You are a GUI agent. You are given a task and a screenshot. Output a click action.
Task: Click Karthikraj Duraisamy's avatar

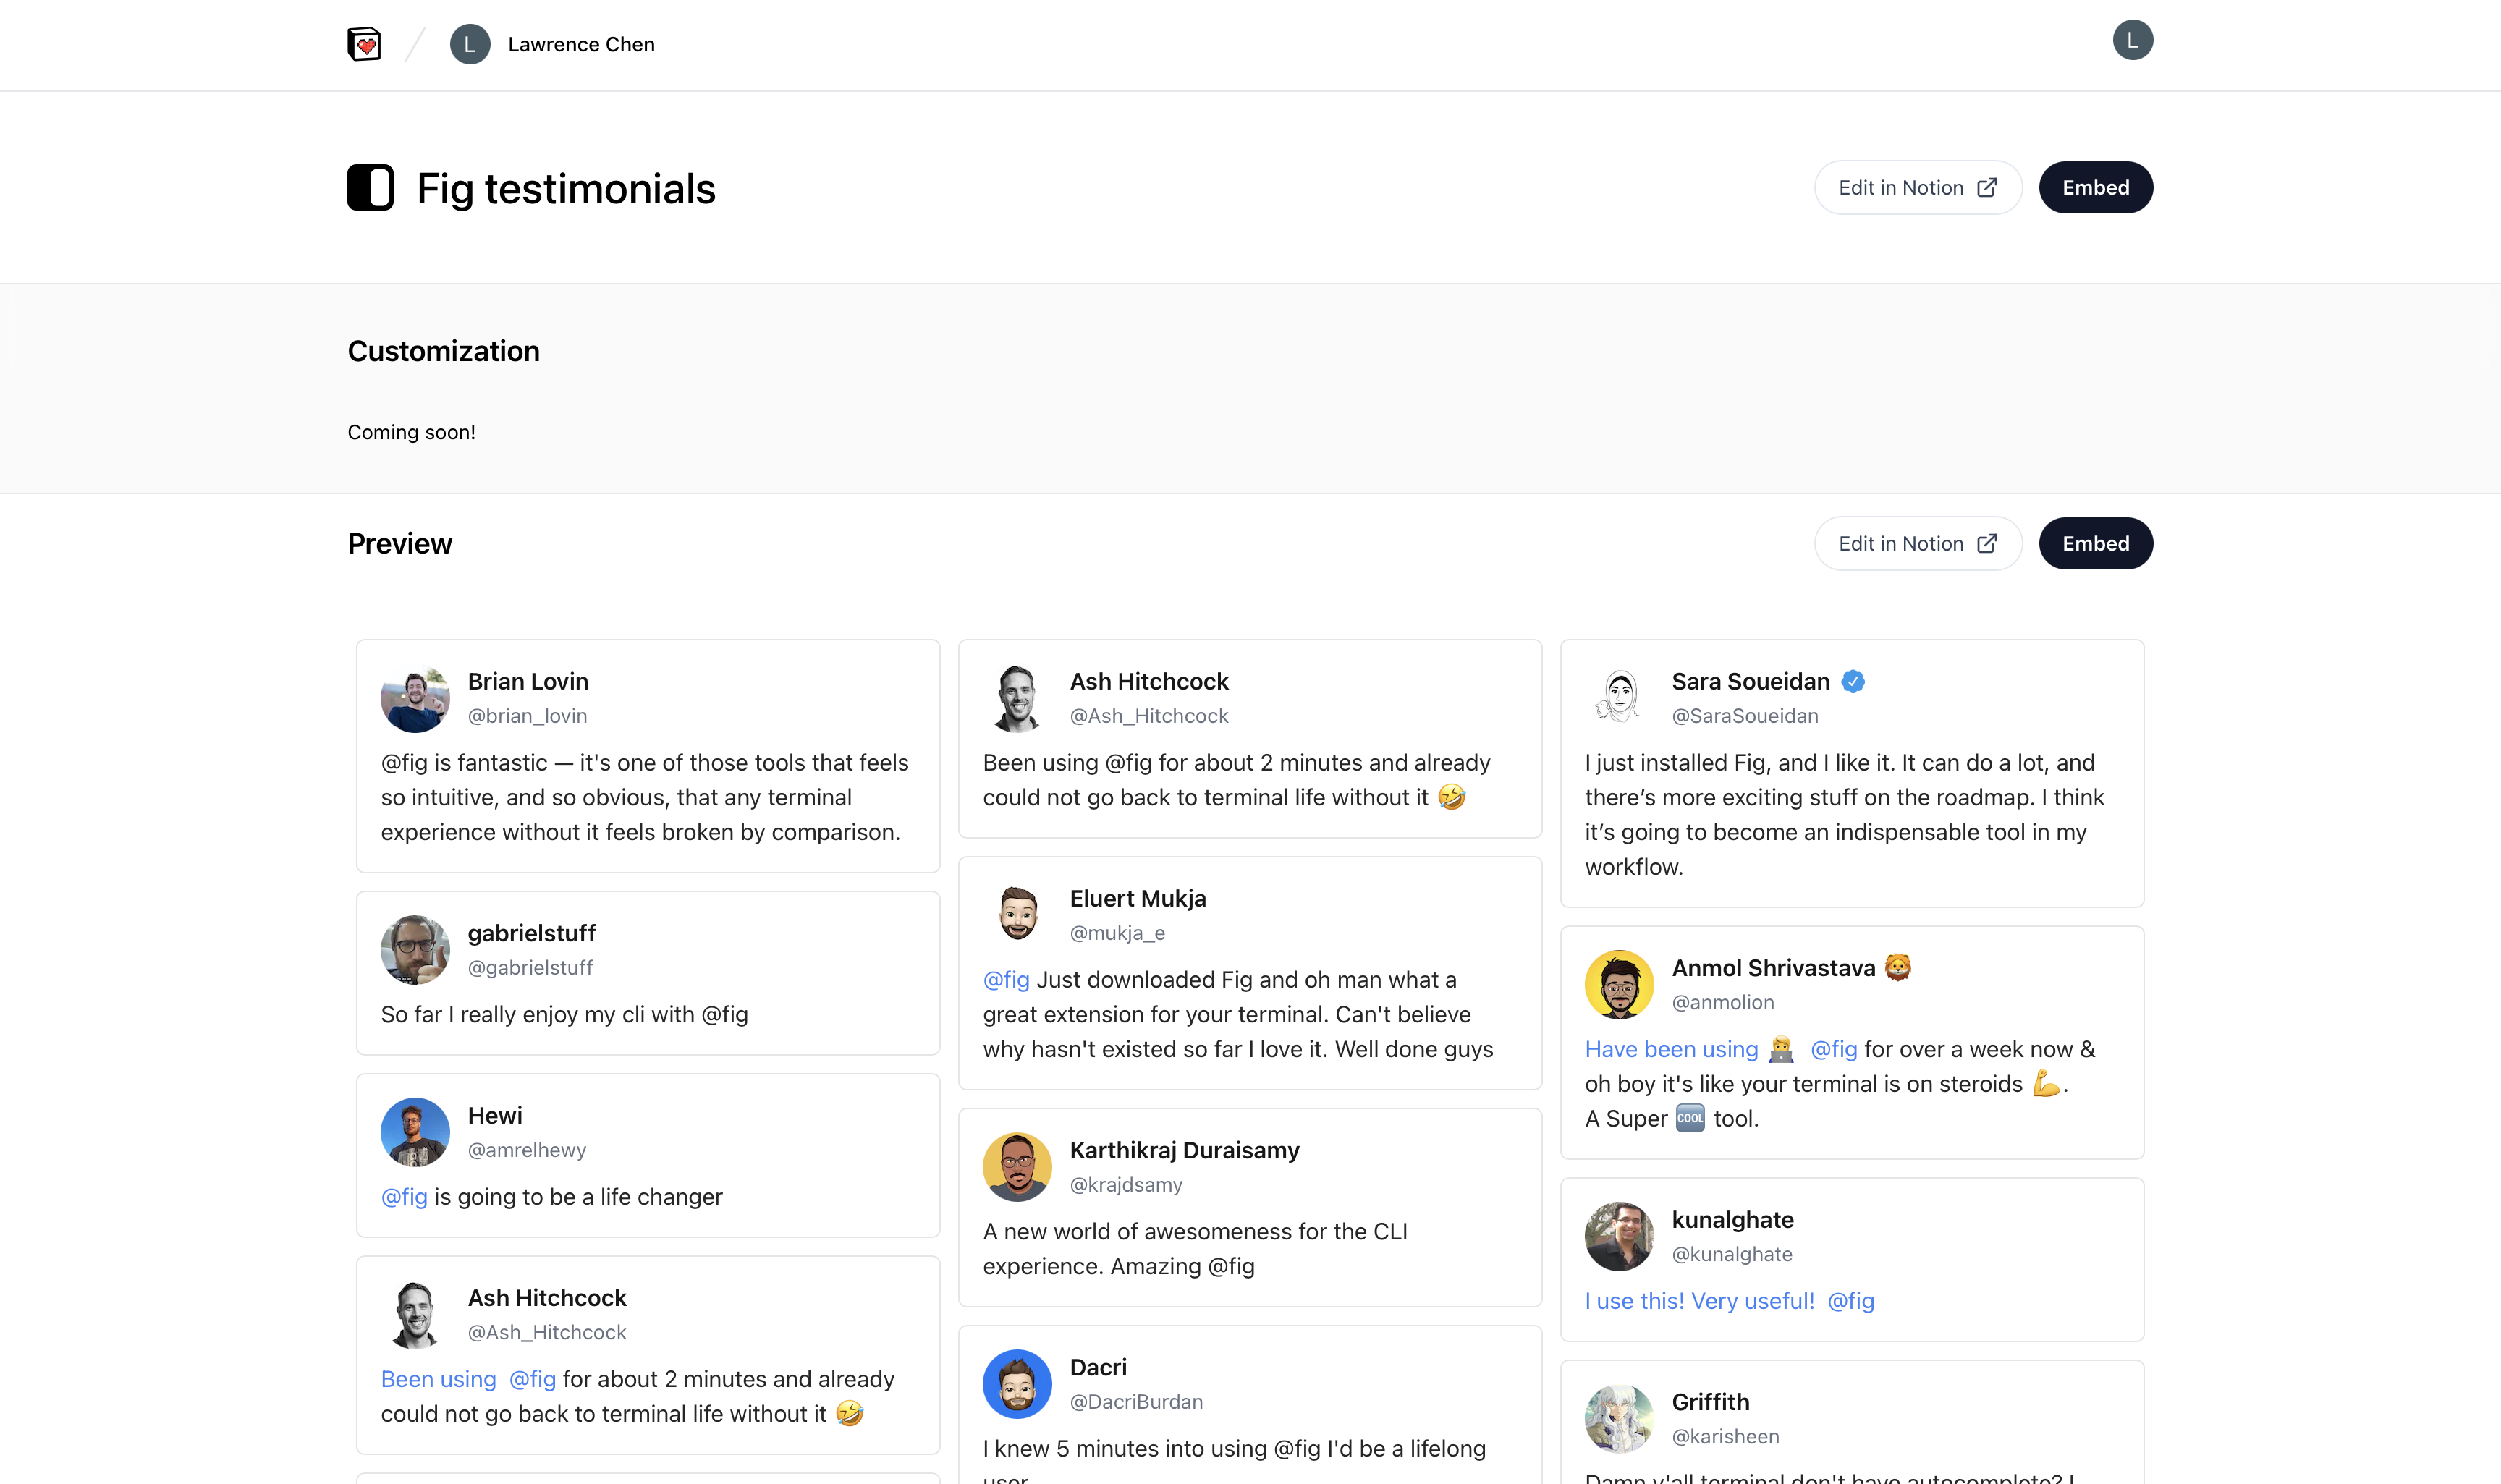(x=1017, y=1167)
